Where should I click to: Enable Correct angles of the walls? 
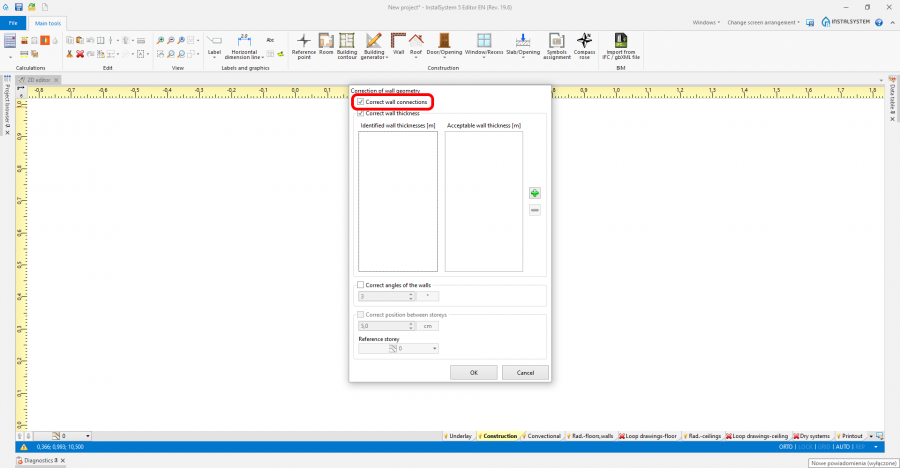tap(361, 285)
